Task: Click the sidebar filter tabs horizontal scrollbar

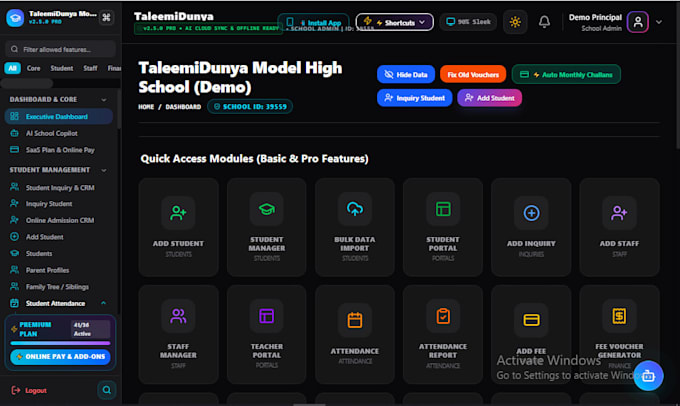Action: 27,82
